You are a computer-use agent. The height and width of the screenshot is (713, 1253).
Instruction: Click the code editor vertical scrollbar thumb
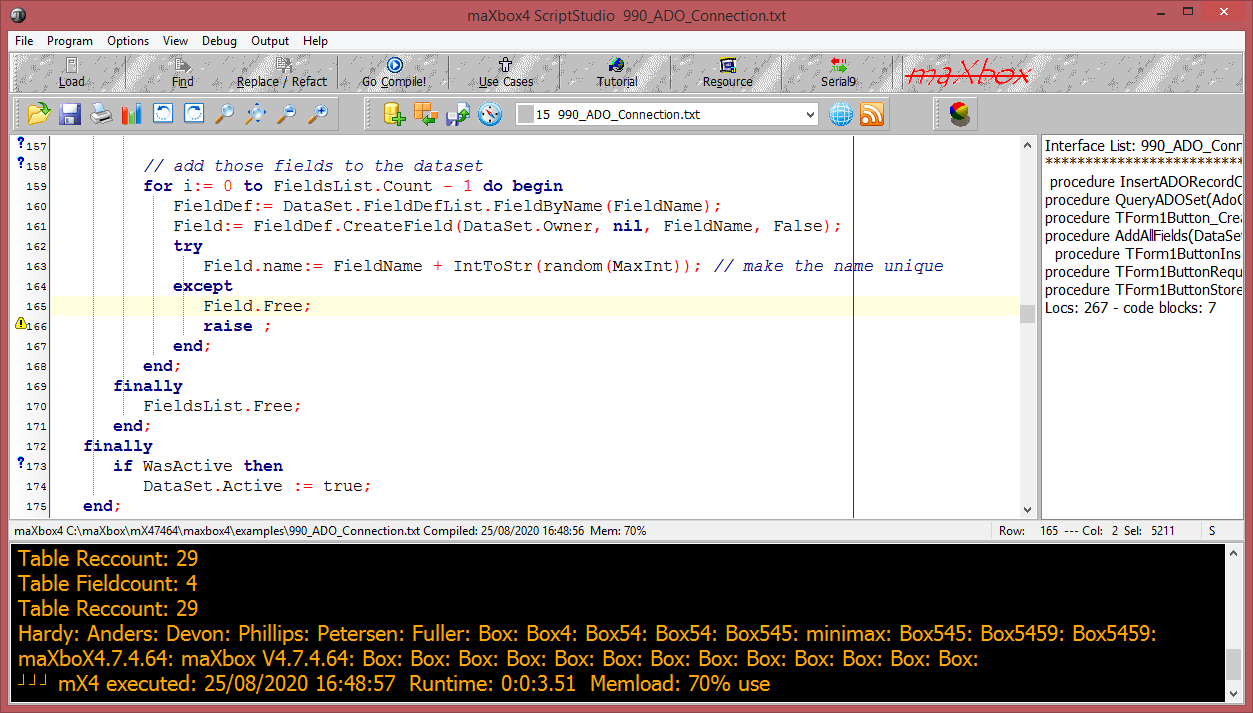1027,314
